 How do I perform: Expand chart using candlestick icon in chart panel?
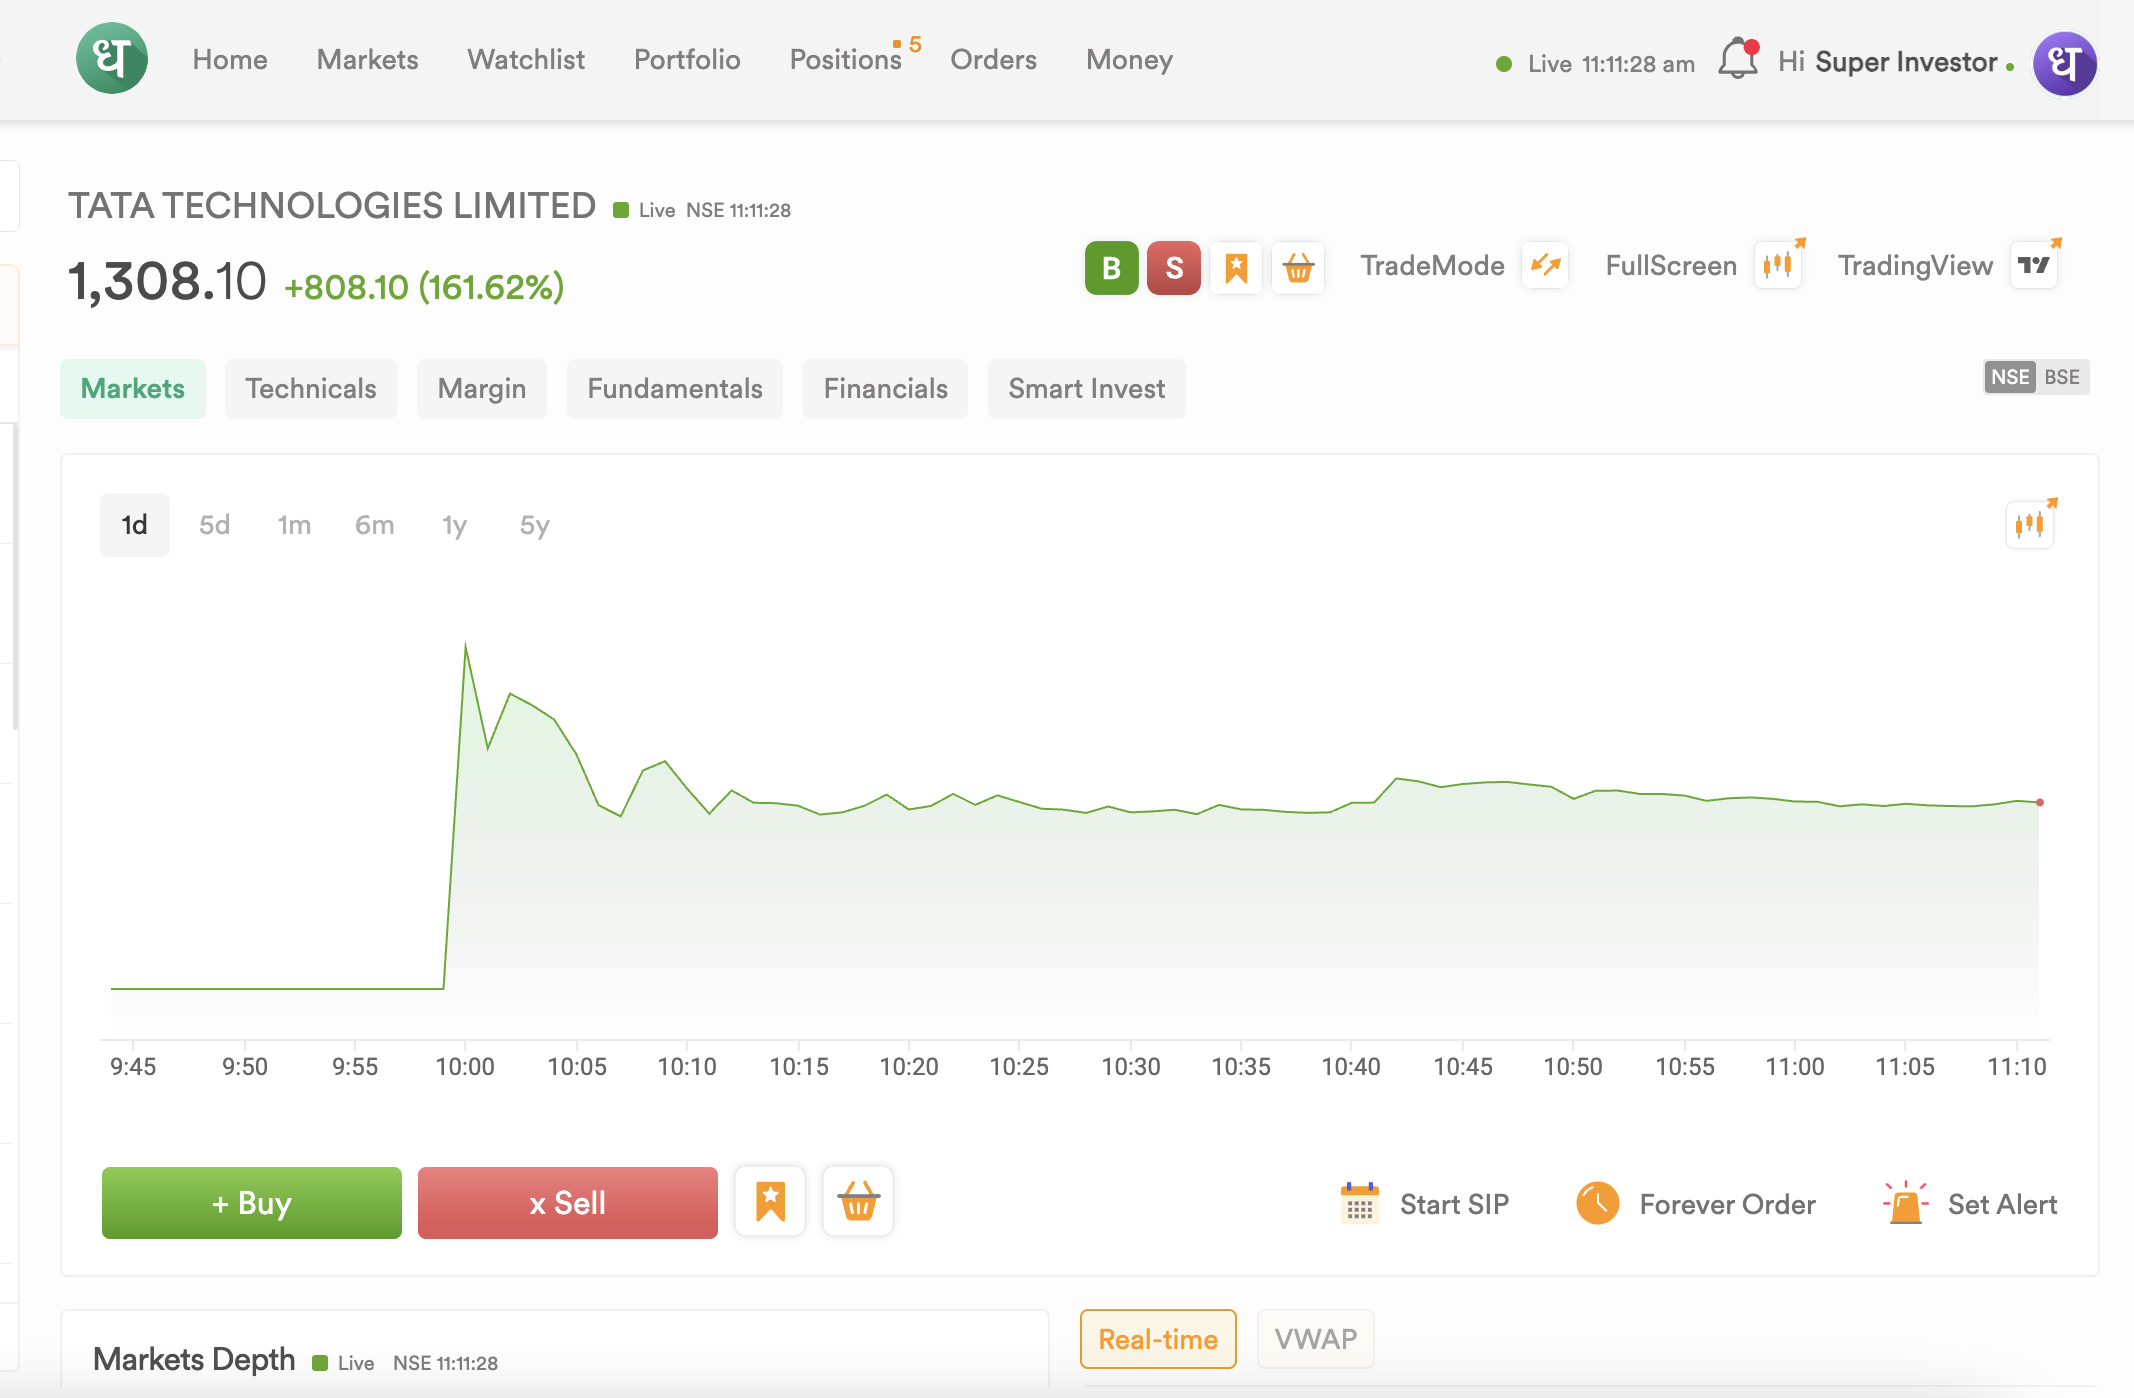click(2031, 524)
